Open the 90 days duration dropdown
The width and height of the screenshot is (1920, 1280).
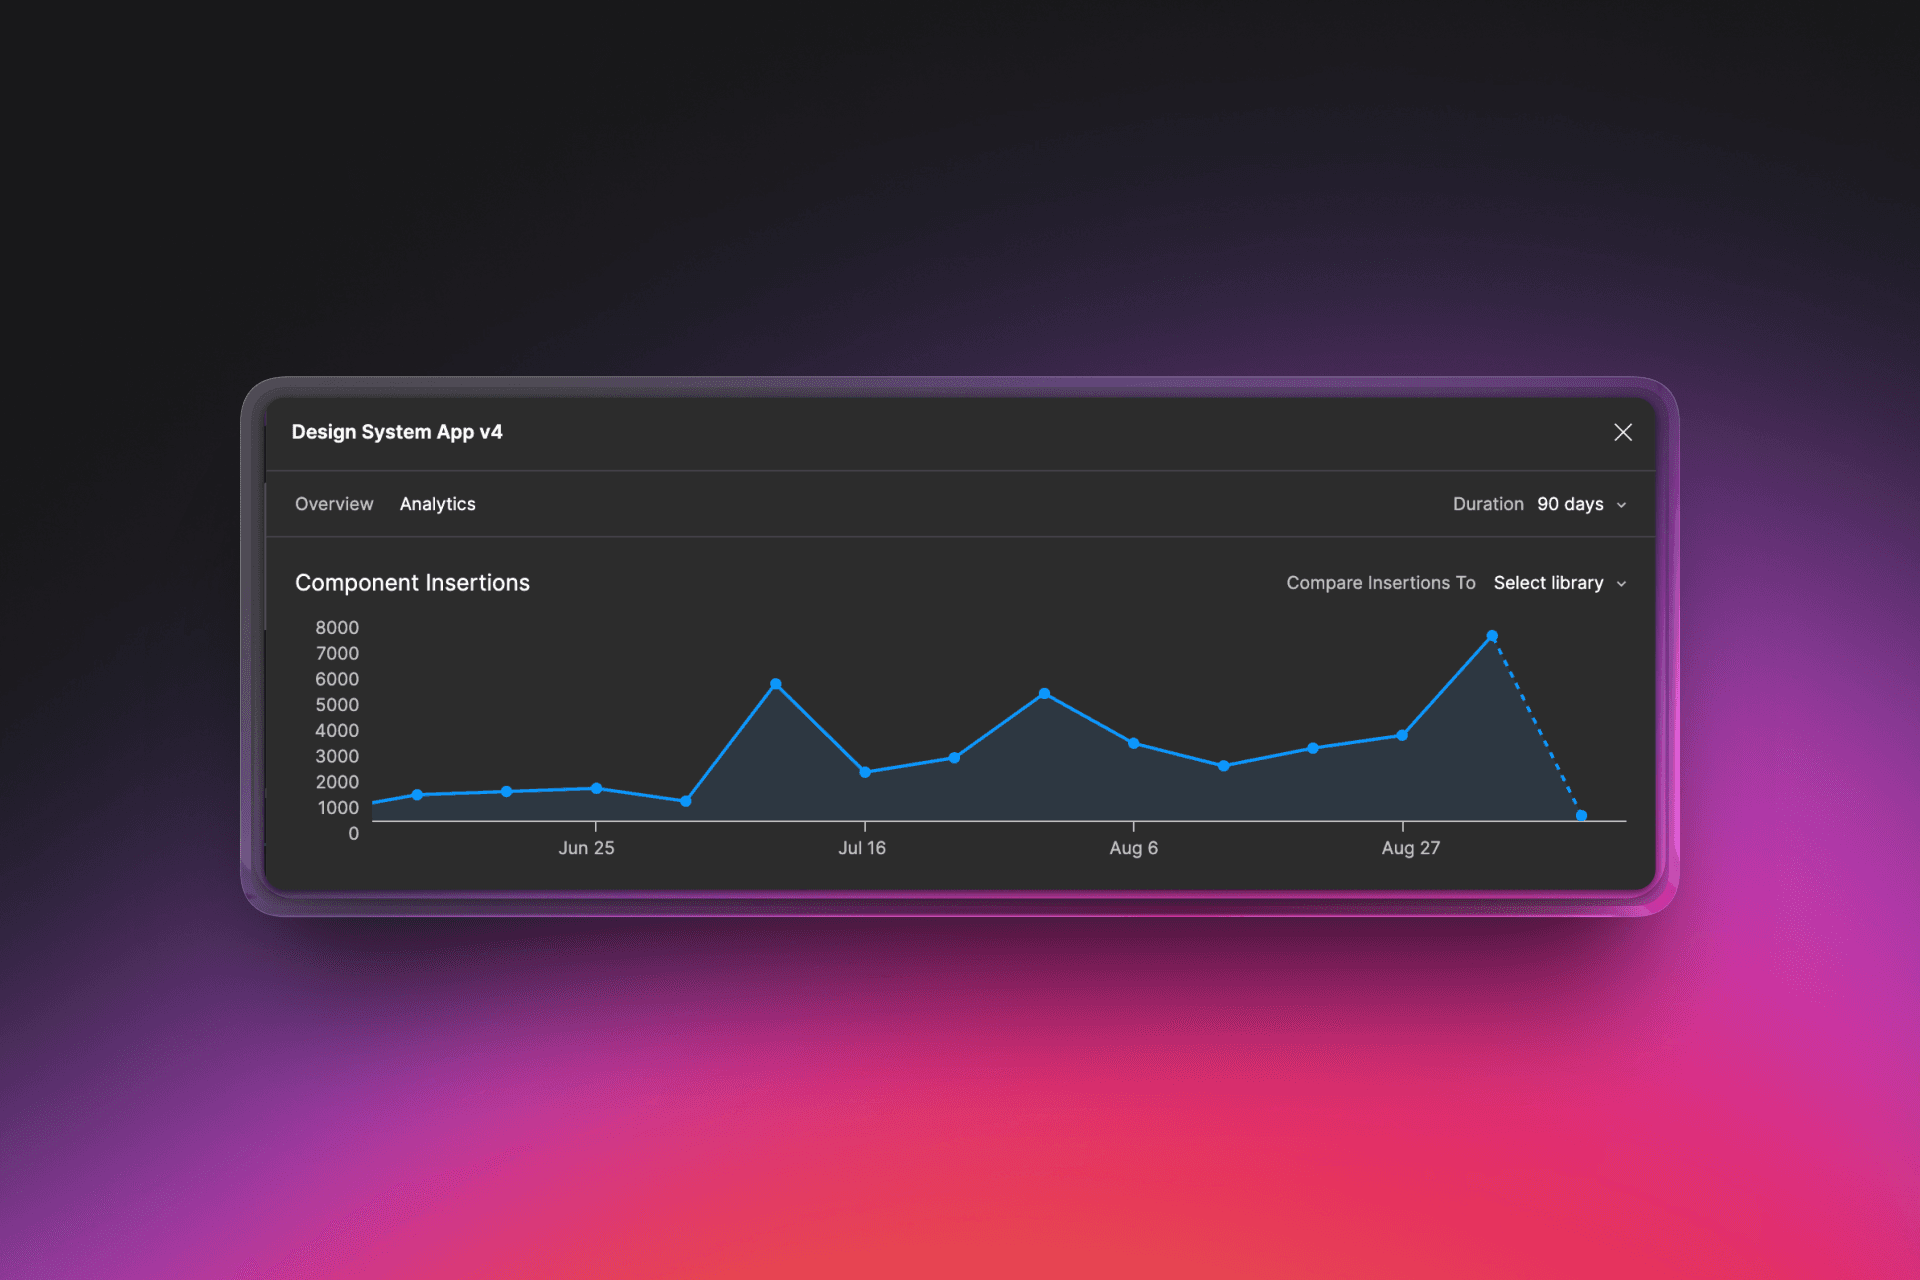coord(1570,504)
